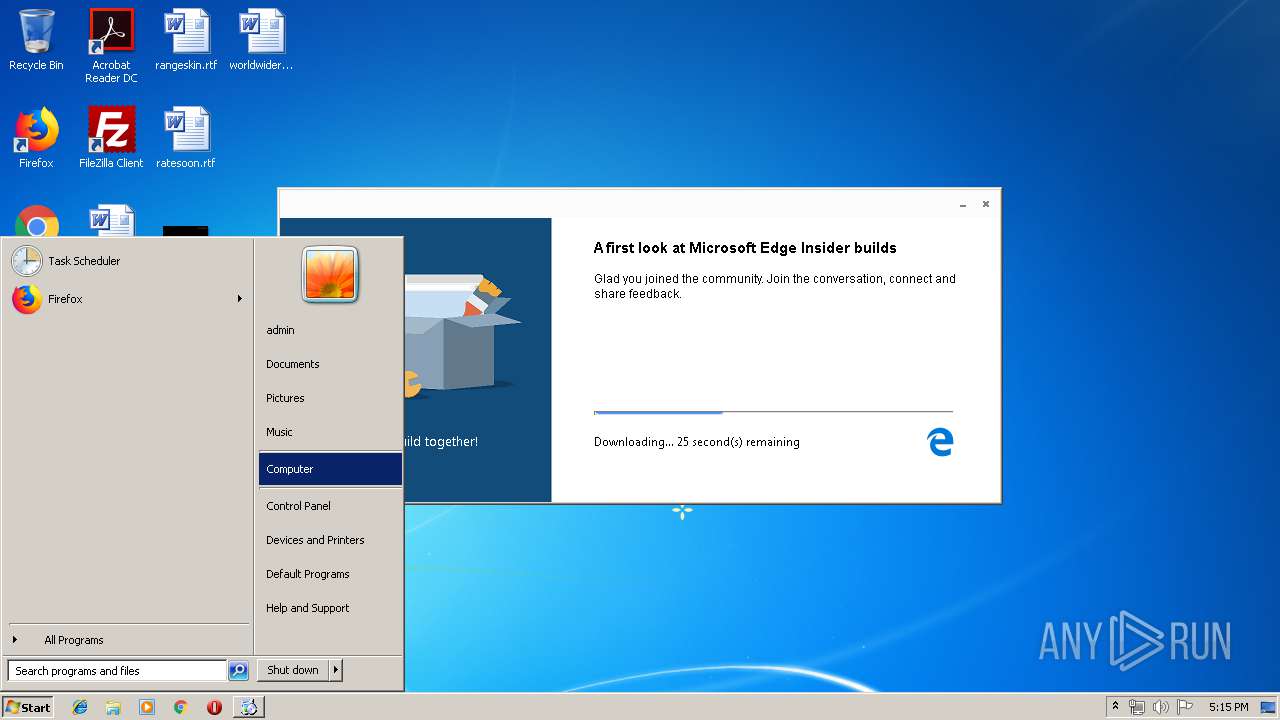
Task: Select the rangeskin.rtf desktop file
Action: coord(186,40)
